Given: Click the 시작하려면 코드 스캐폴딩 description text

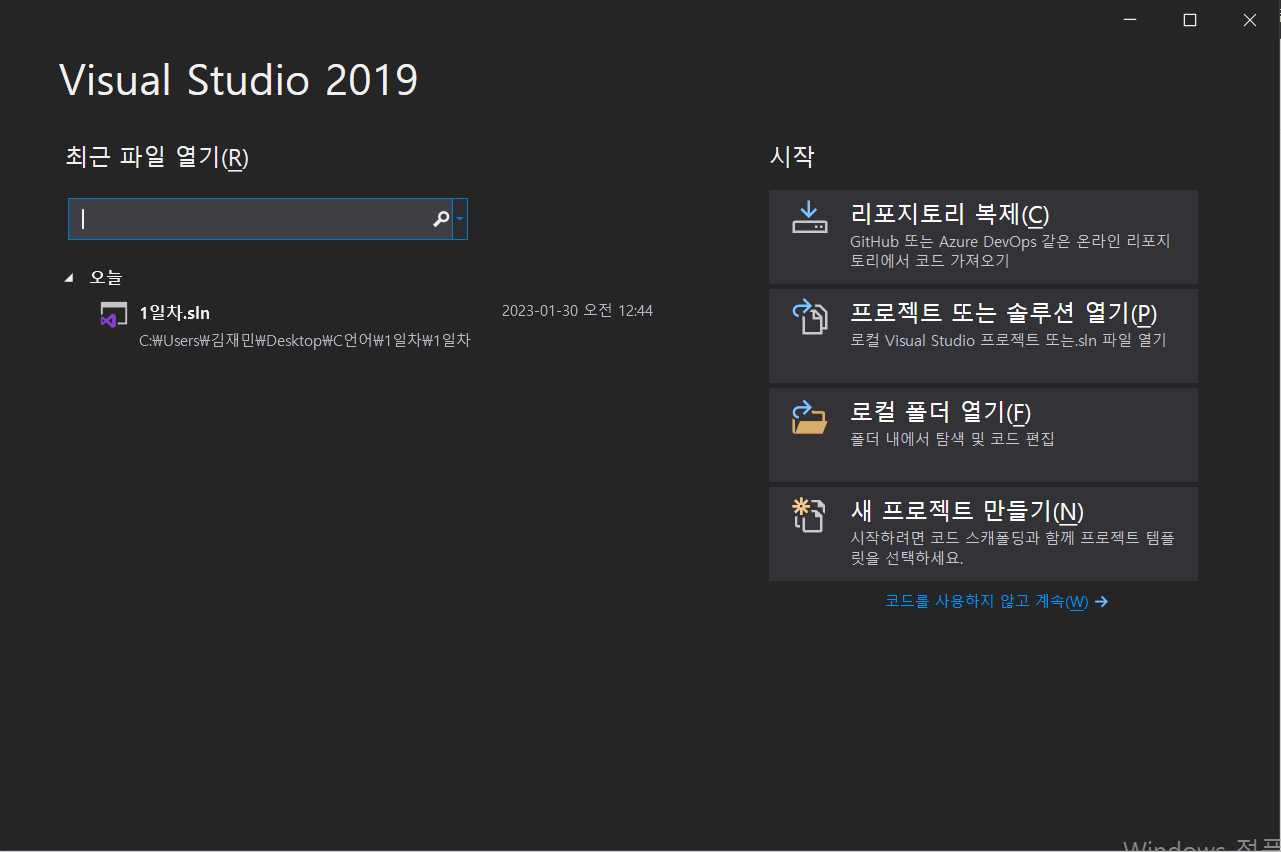Looking at the screenshot, I should [x=1012, y=548].
